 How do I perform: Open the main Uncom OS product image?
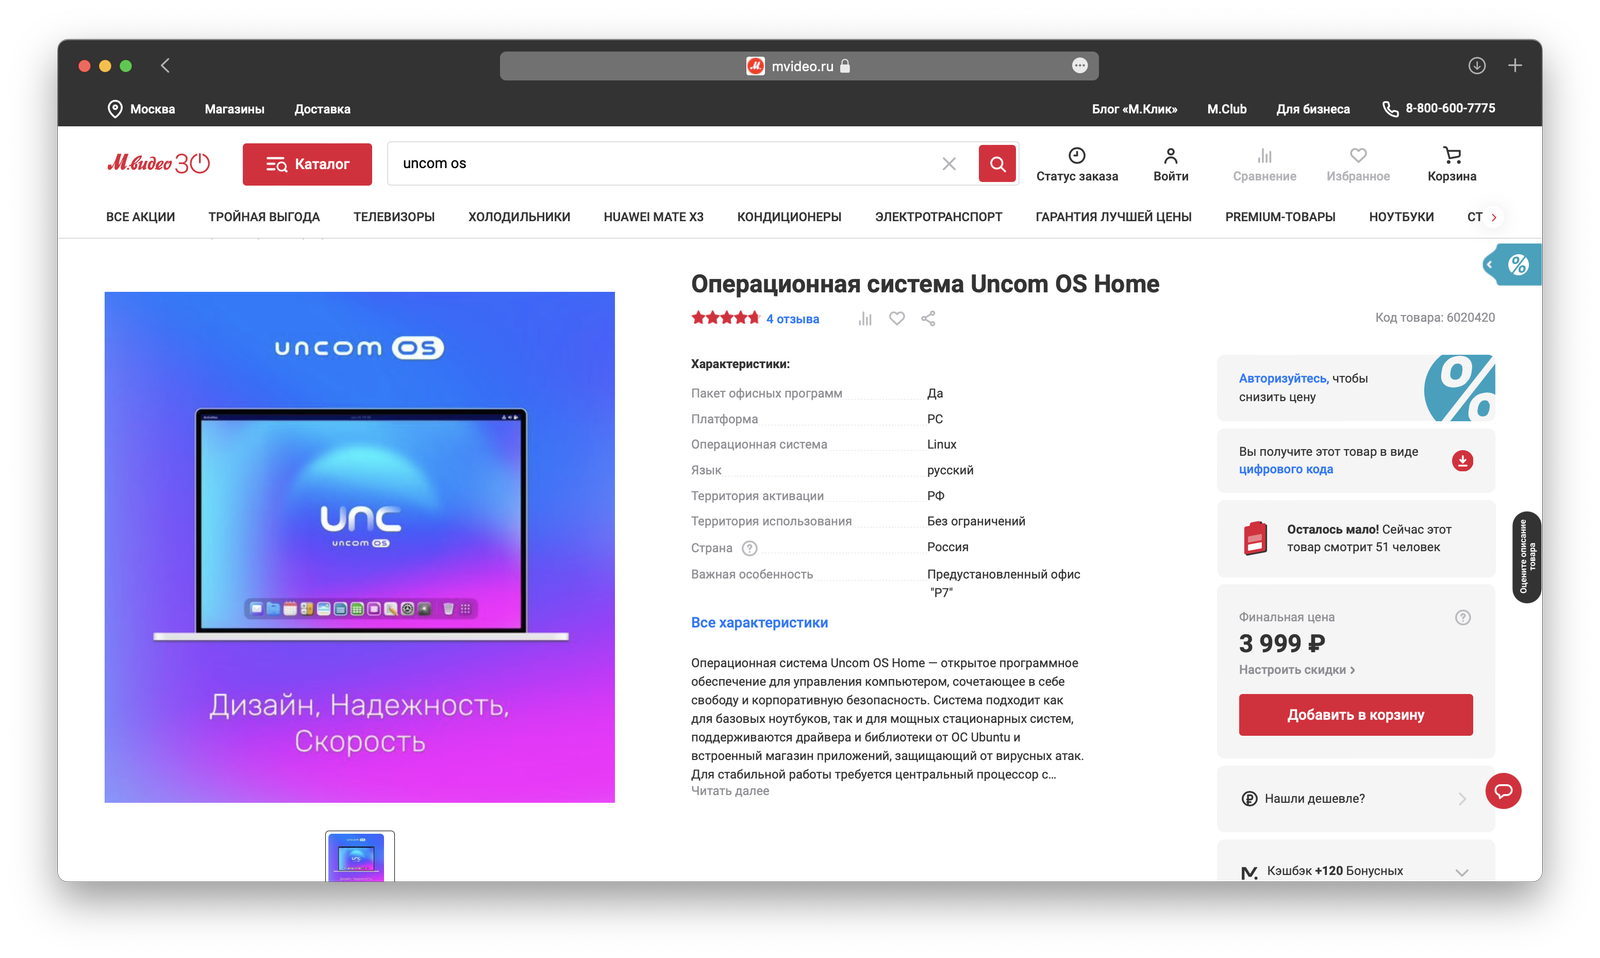(360, 547)
